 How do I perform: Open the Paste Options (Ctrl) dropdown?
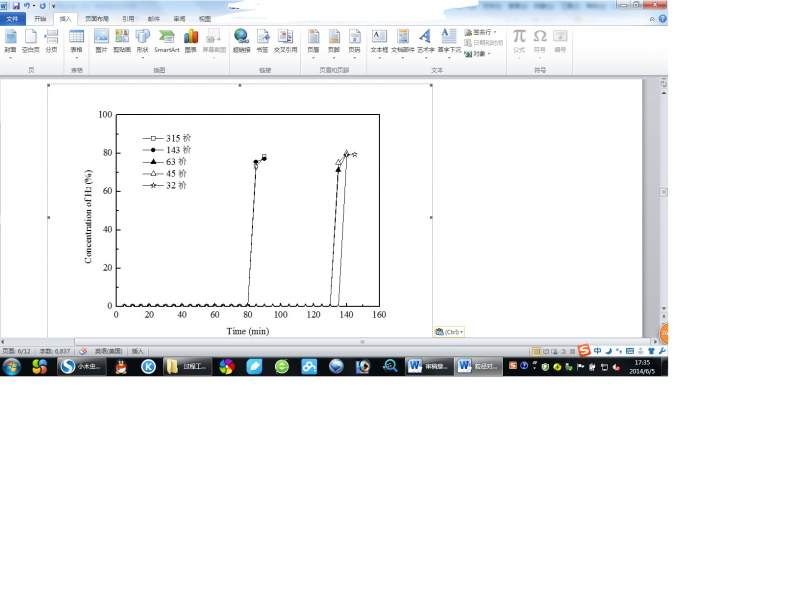coord(449,332)
